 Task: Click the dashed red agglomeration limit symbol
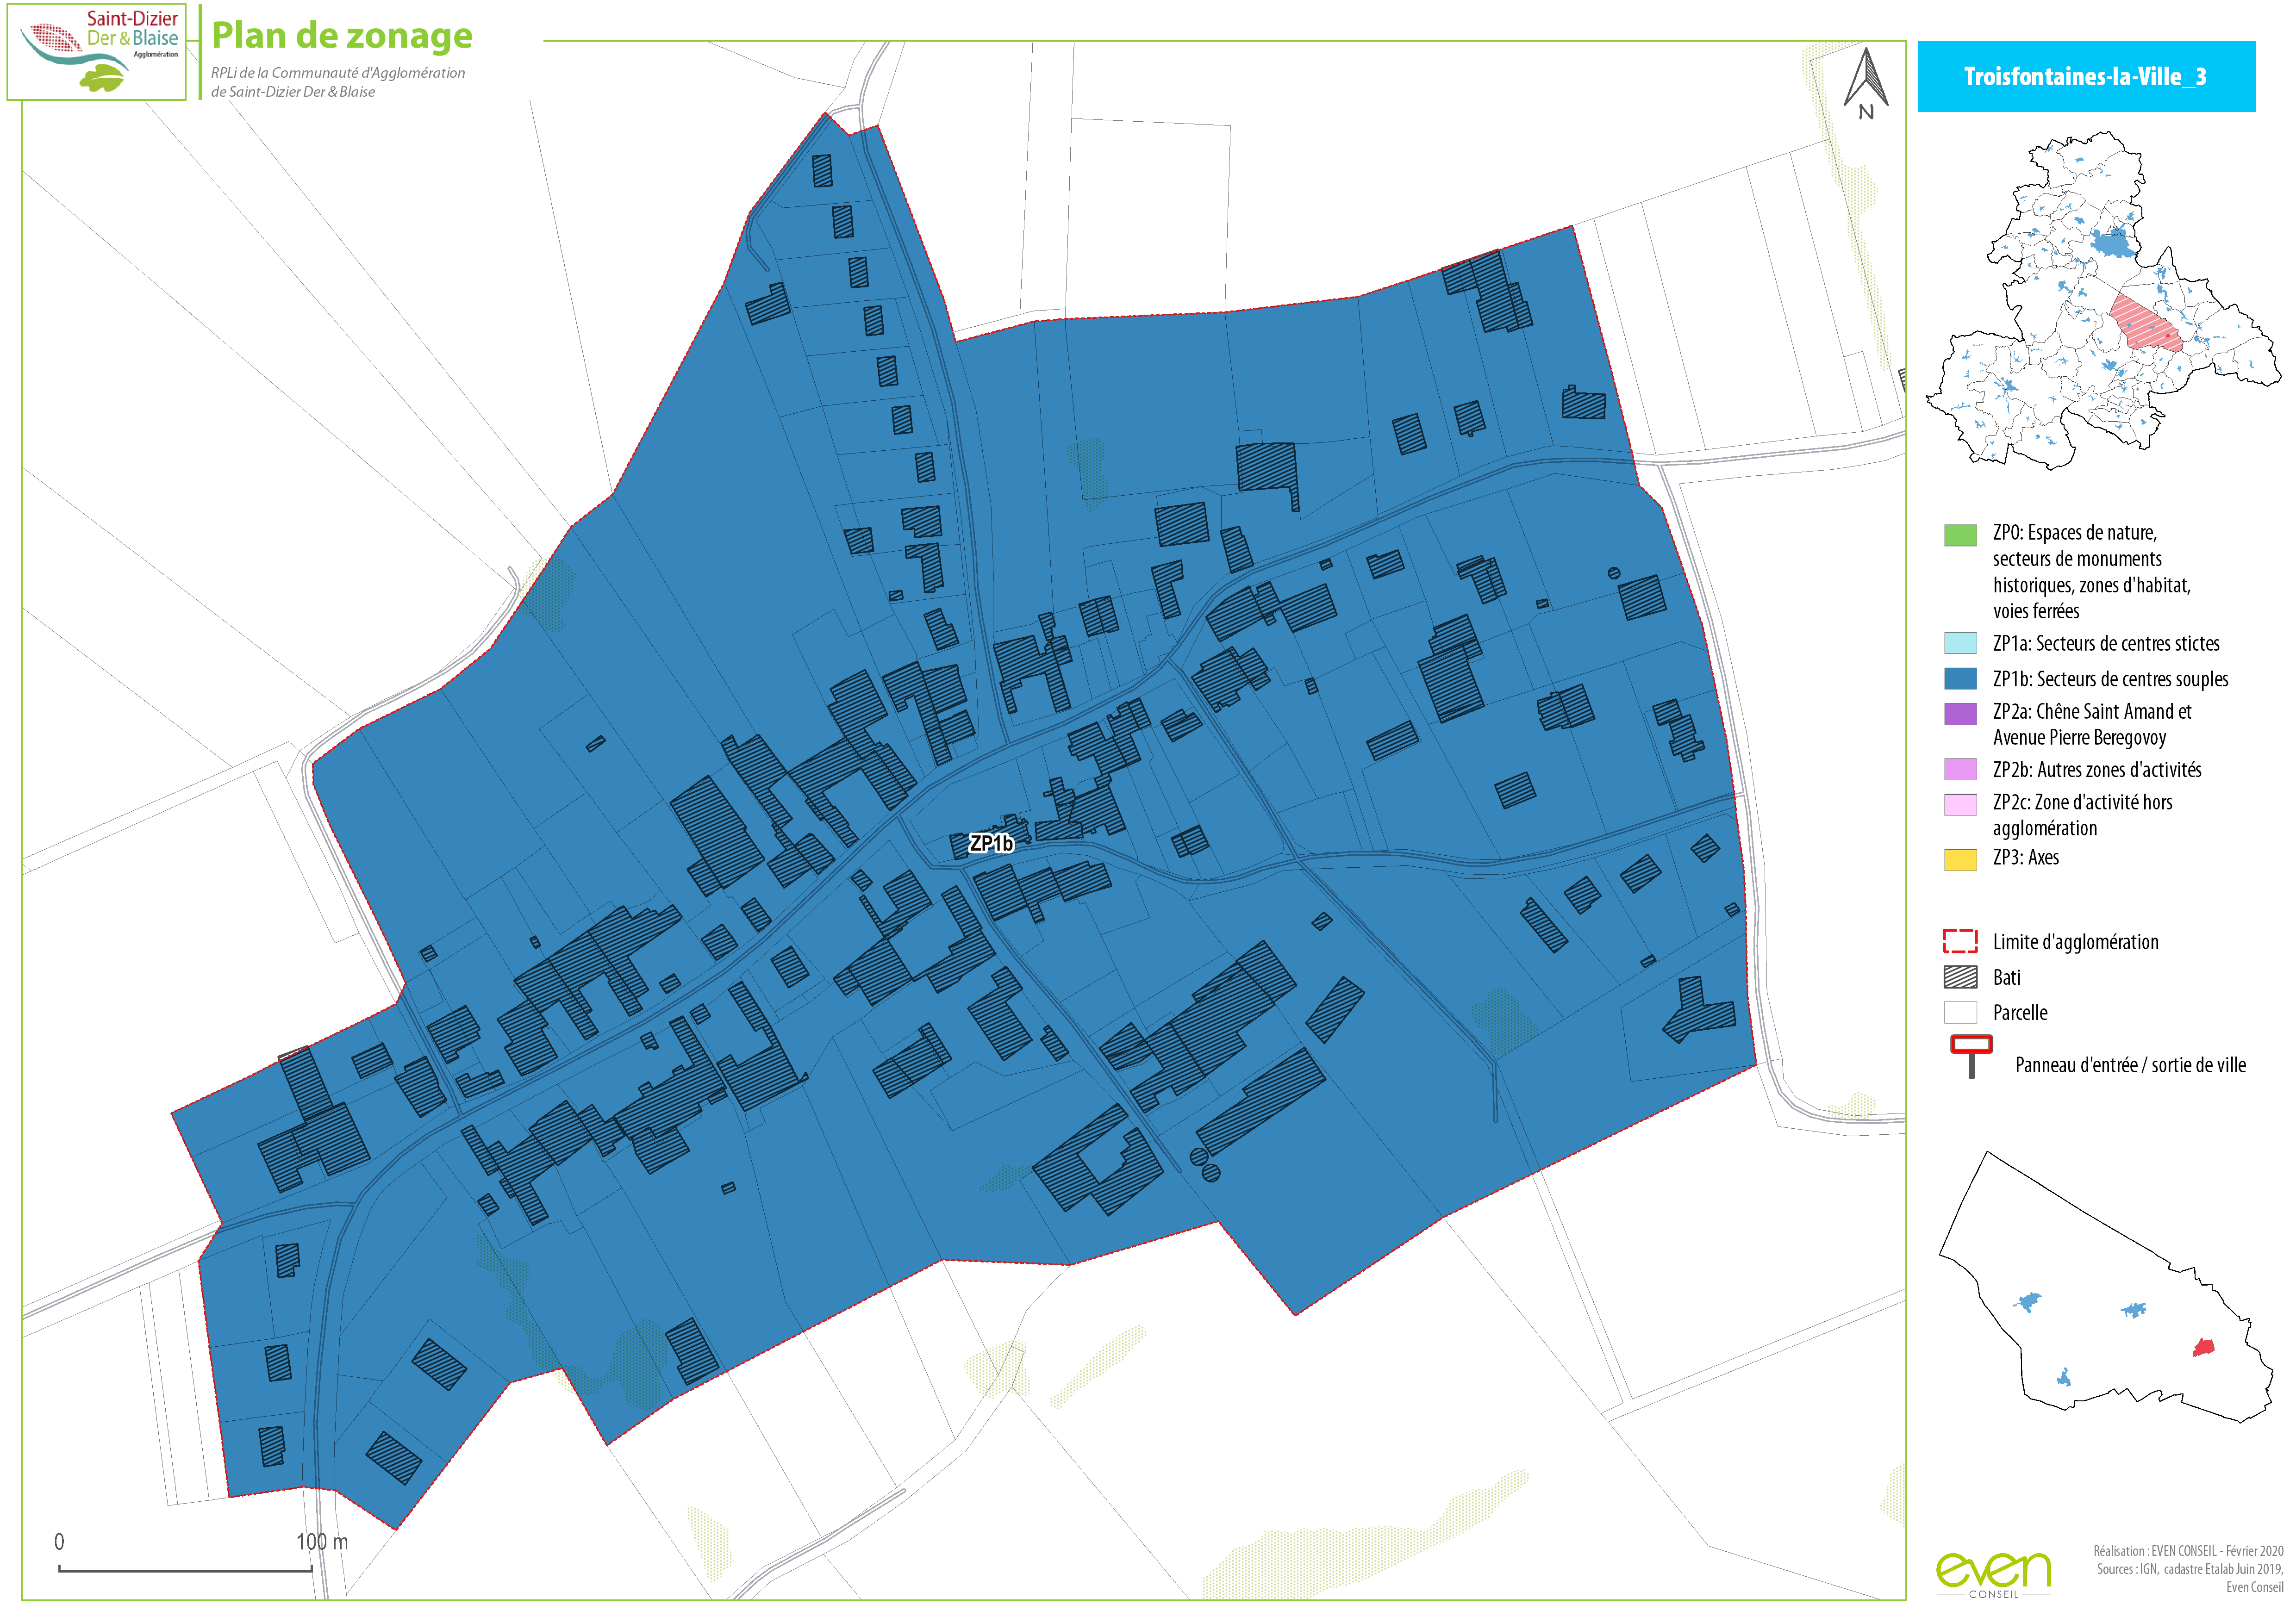pos(1960,941)
